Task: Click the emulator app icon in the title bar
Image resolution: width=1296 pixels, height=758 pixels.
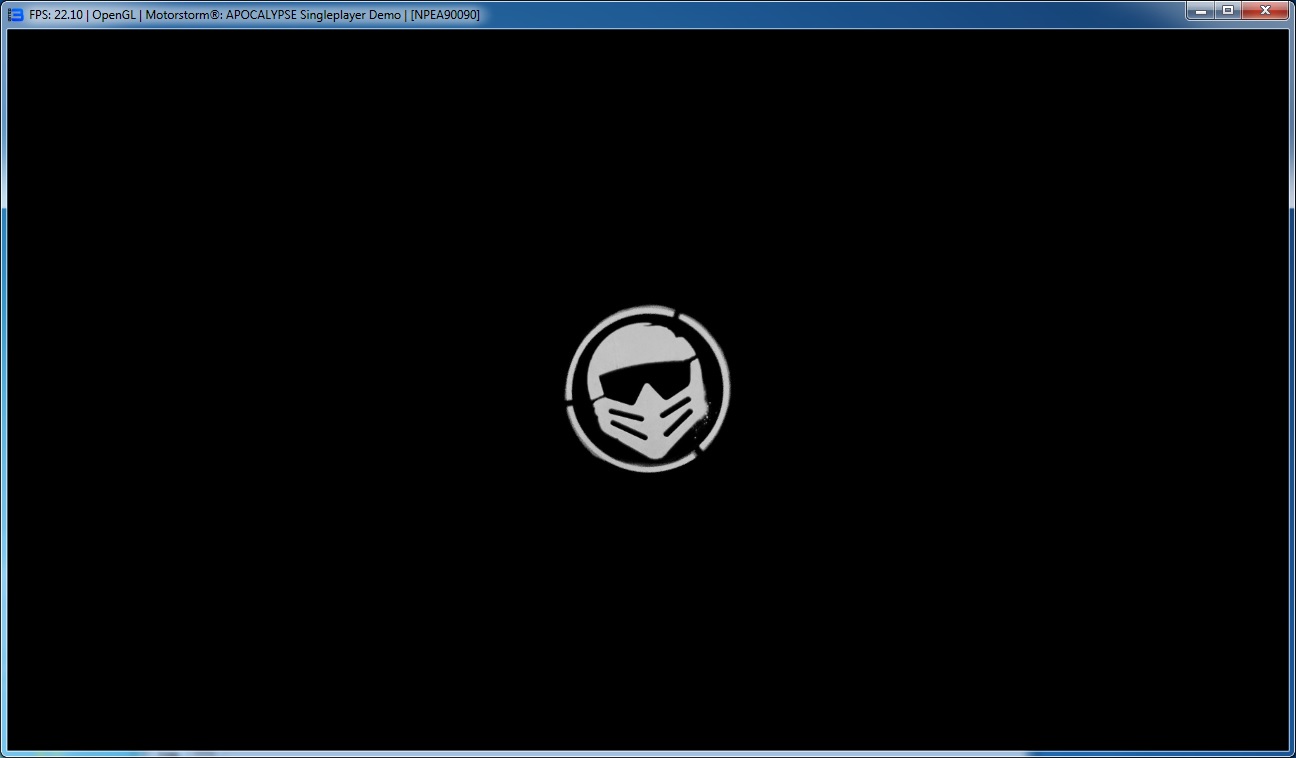Action: 15,15
